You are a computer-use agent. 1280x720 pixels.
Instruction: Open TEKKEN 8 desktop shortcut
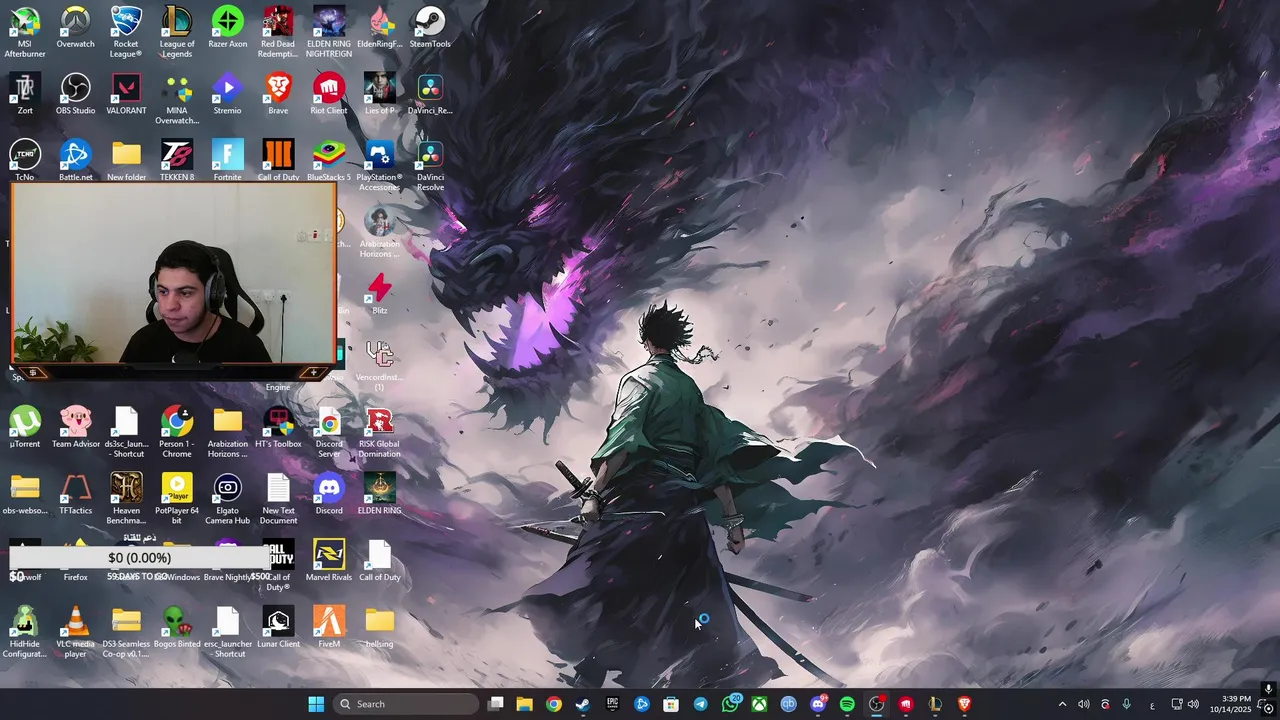tap(177, 161)
